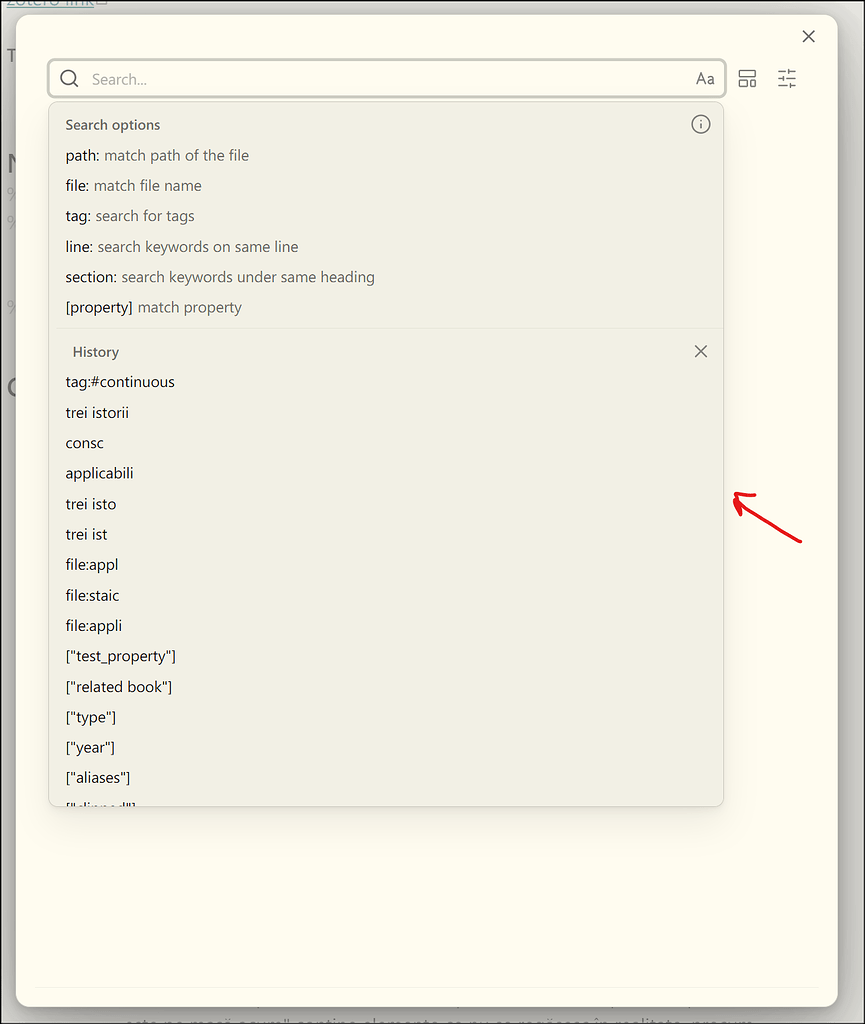Select tag:#continuous from history

[x=120, y=381]
